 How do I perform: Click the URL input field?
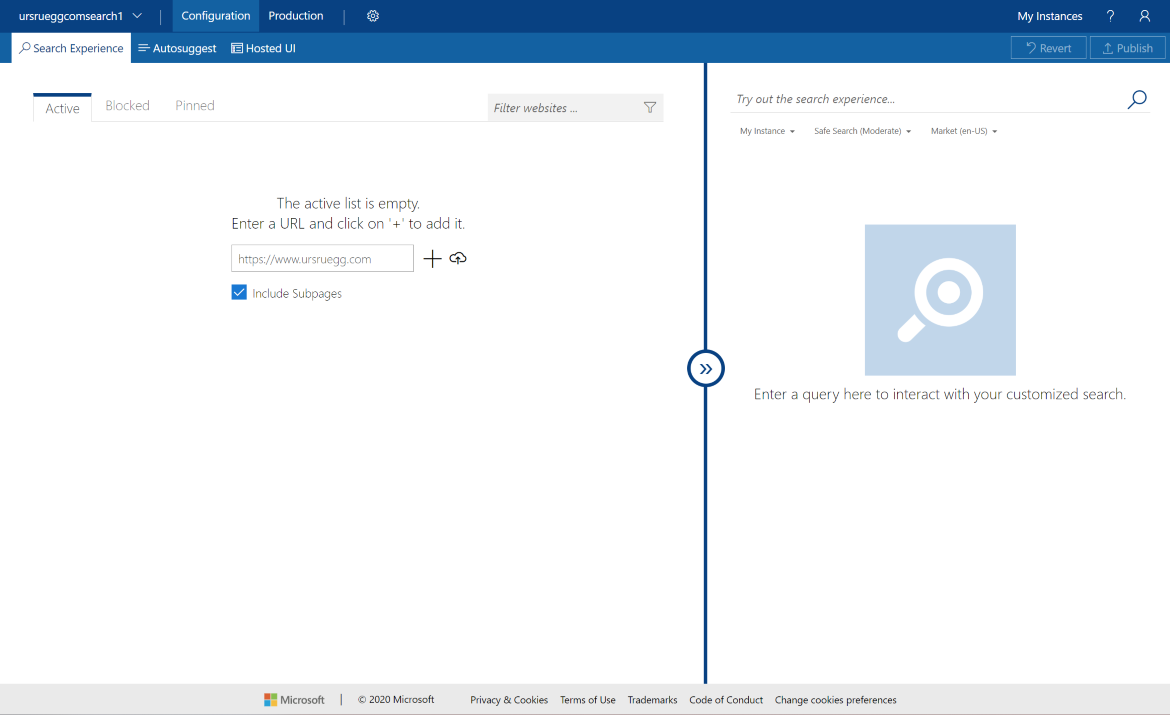click(x=322, y=258)
